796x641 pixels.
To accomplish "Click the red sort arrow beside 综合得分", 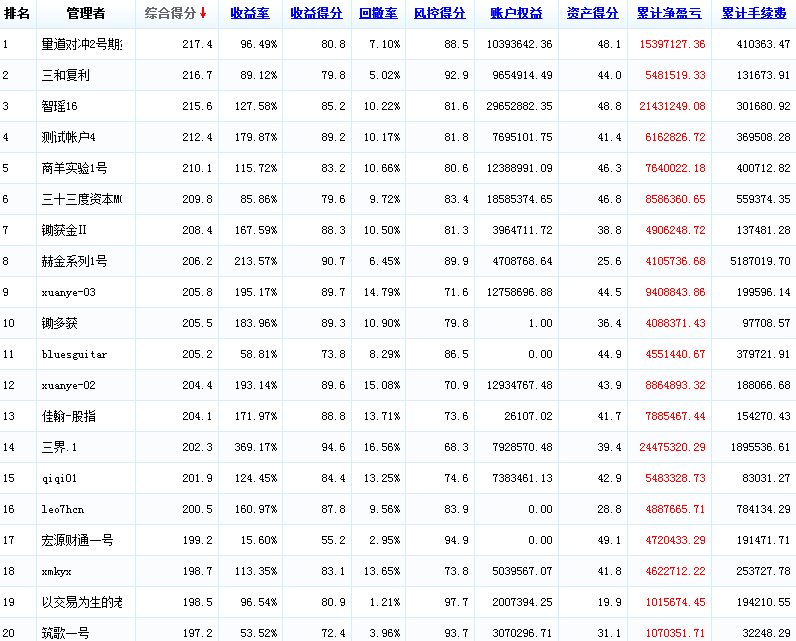I will [x=203, y=13].
